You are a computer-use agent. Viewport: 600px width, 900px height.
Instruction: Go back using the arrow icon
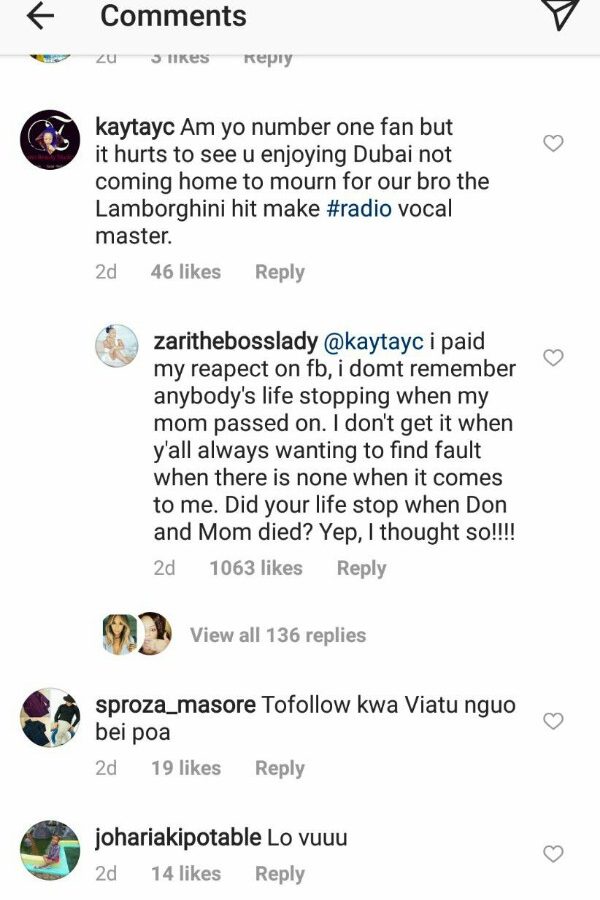pos(41,16)
